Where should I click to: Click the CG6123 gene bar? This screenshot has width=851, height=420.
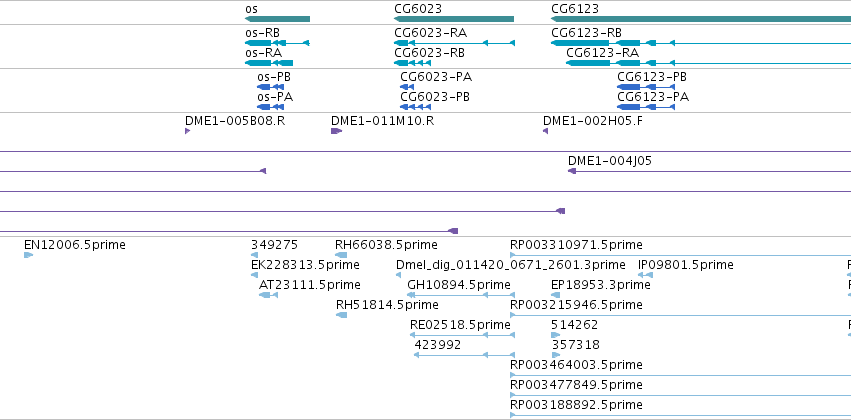(x=701, y=19)
